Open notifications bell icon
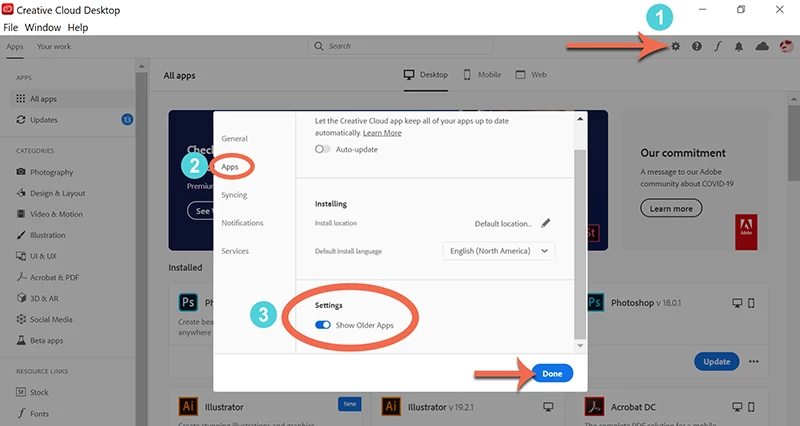This screenshot has height=426, width=800. (x=738, y=47)
